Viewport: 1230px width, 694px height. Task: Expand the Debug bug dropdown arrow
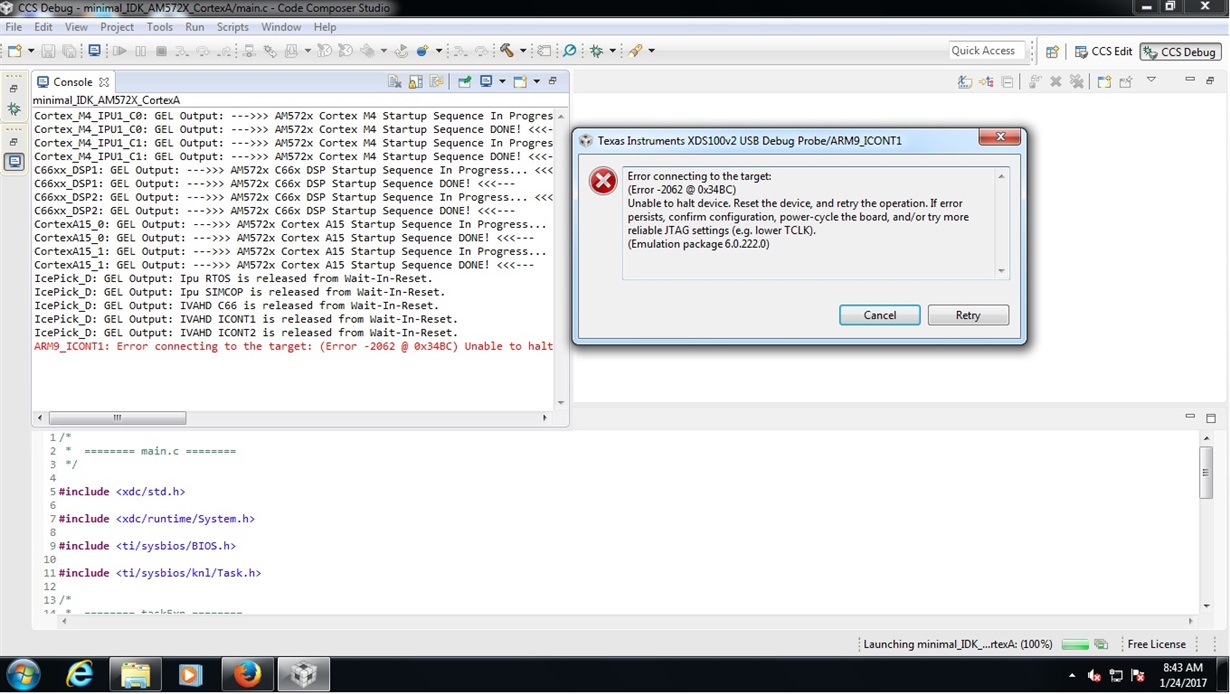612,50
